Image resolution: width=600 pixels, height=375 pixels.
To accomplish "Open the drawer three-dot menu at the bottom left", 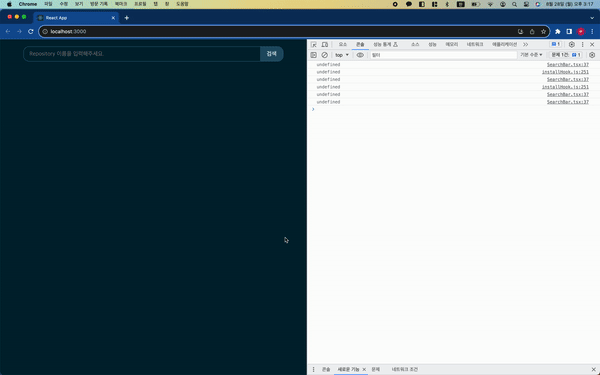I will click(313, 369).
